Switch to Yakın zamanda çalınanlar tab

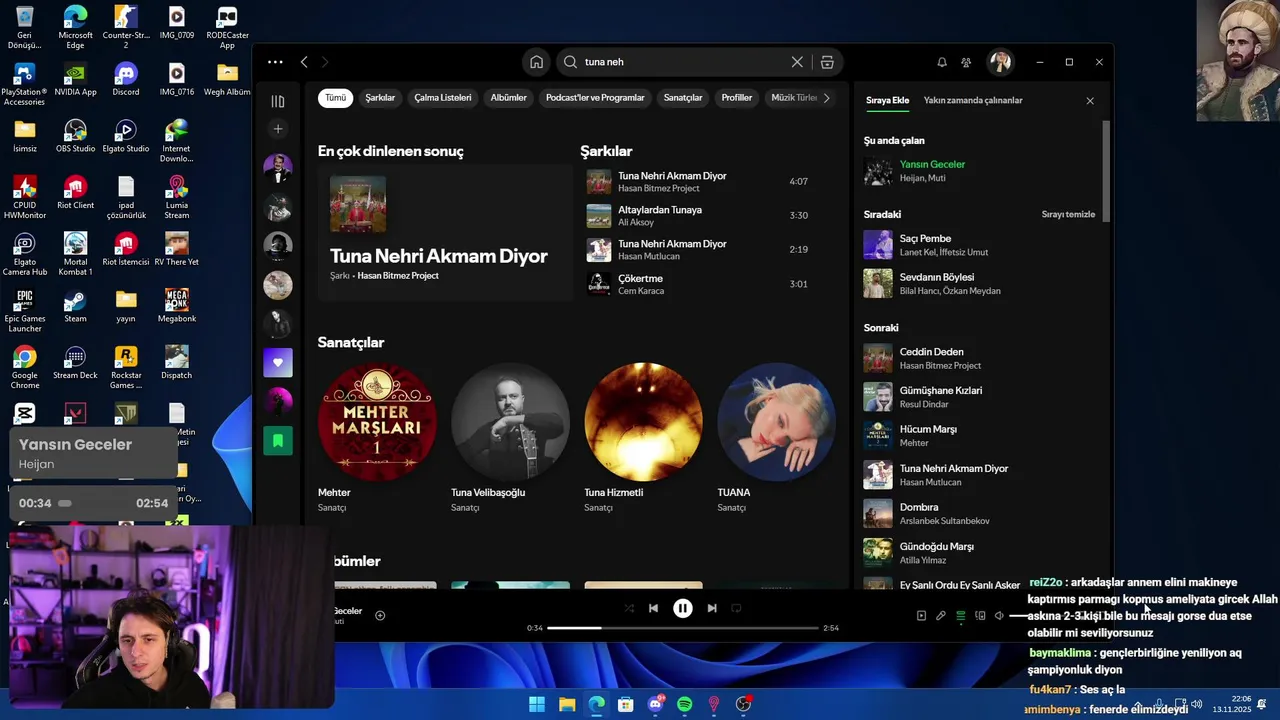(973, 100)
